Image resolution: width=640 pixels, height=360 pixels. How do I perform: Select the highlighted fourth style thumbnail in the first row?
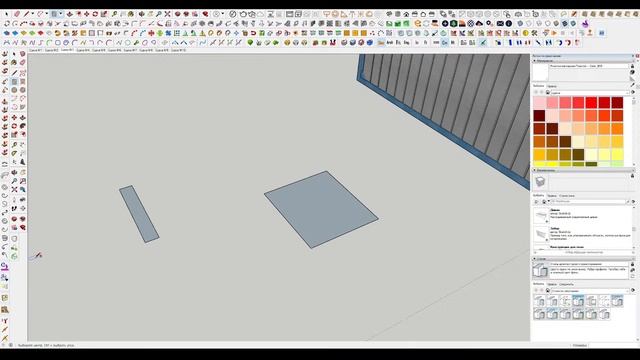point(578,301)
